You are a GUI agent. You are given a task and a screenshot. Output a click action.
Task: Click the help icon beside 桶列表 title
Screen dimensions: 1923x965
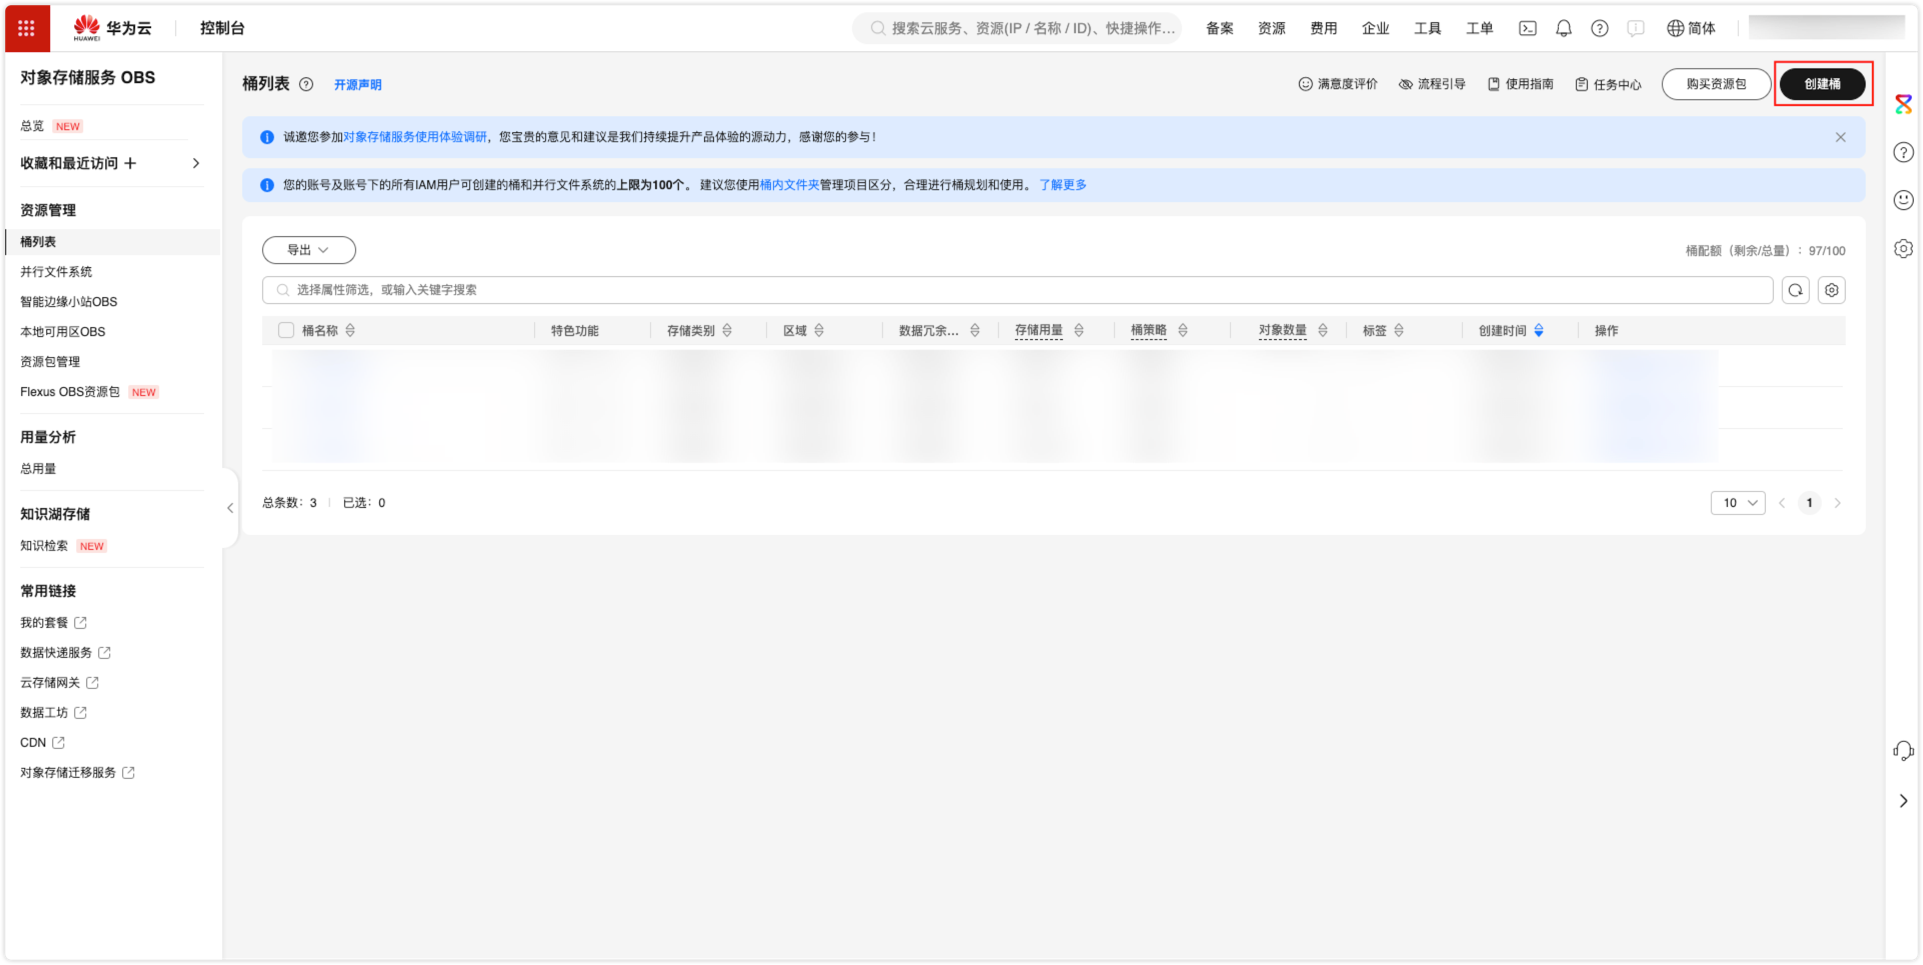pos(306,85)
